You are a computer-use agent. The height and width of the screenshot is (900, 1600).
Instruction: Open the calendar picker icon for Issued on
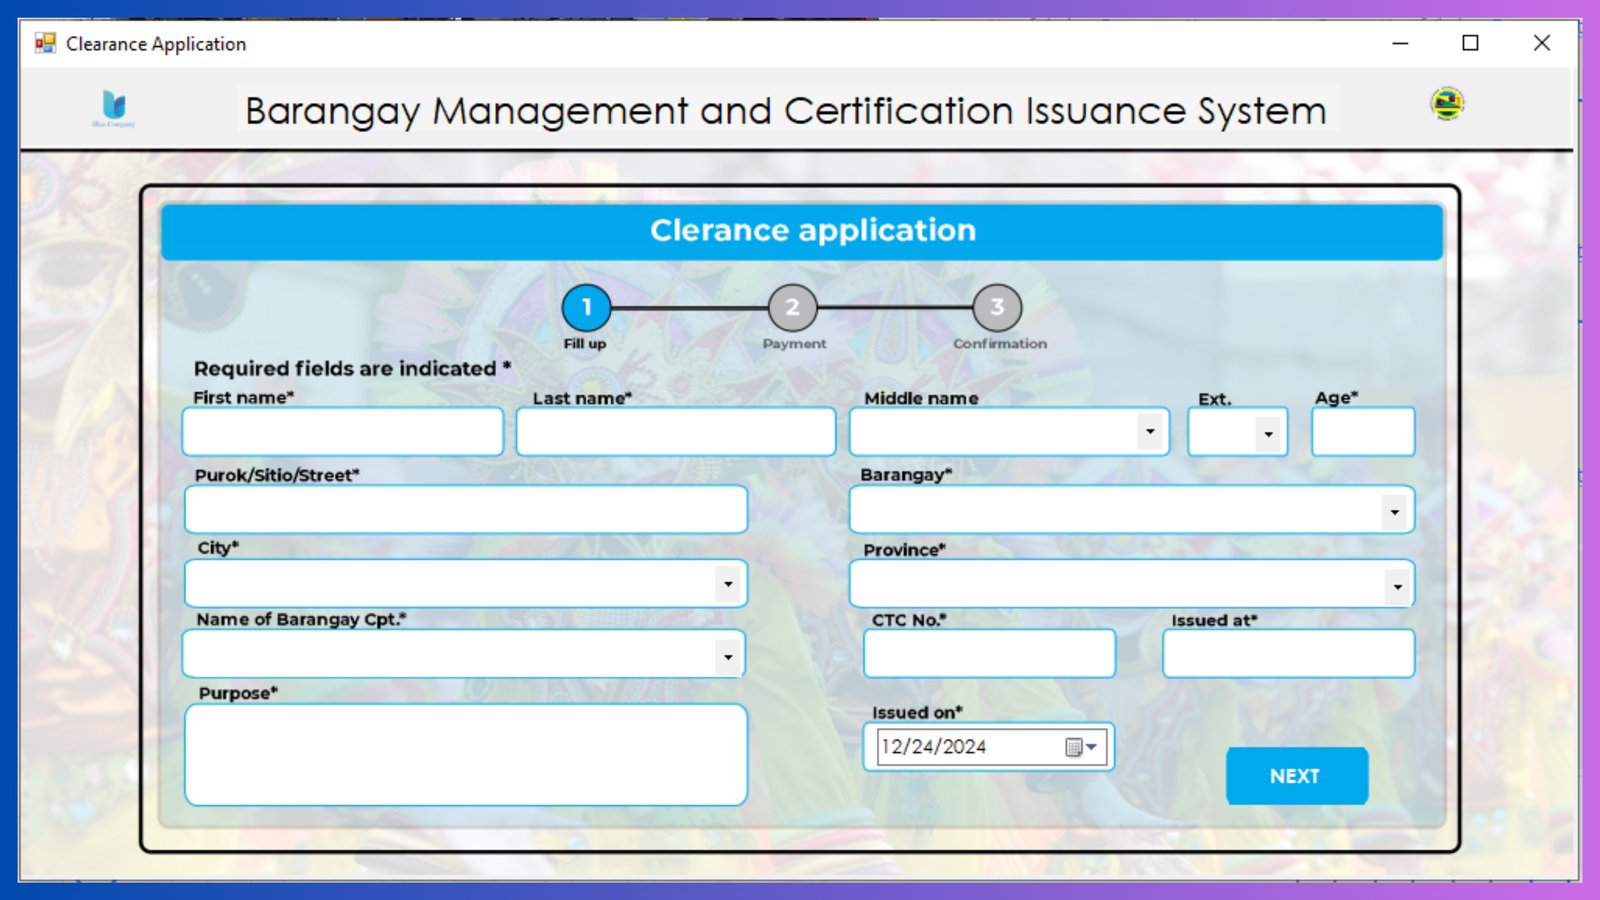coord(1080,747)
